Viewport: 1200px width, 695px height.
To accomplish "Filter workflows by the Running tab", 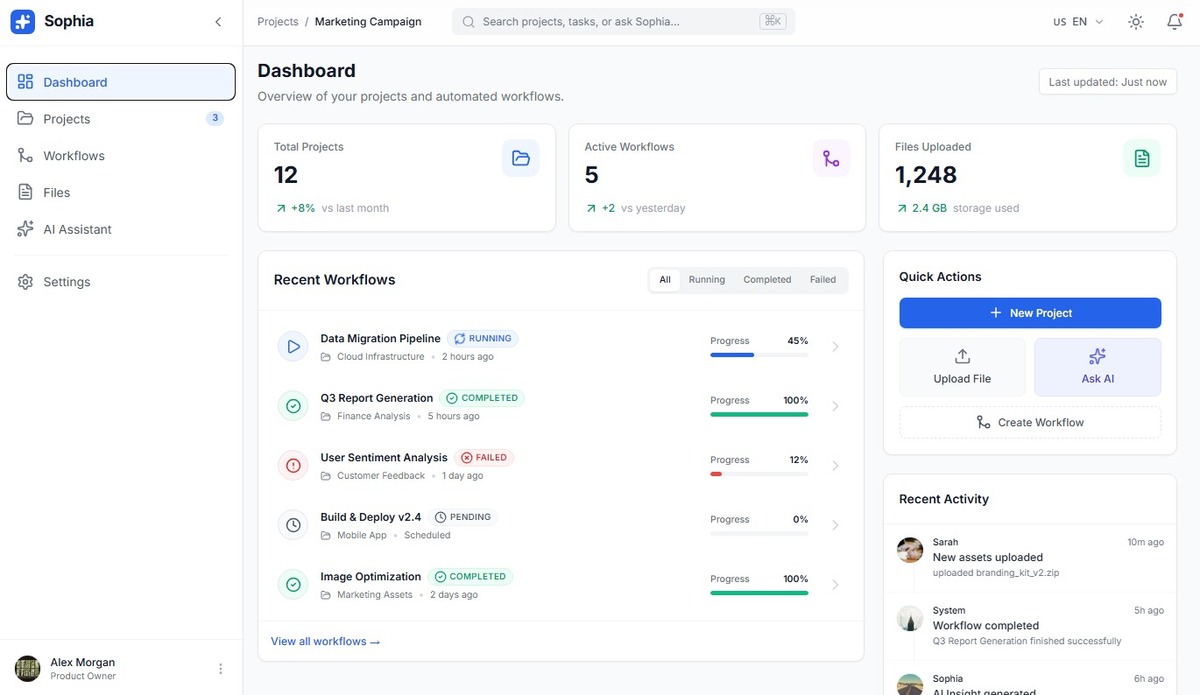I will [706, 280].
